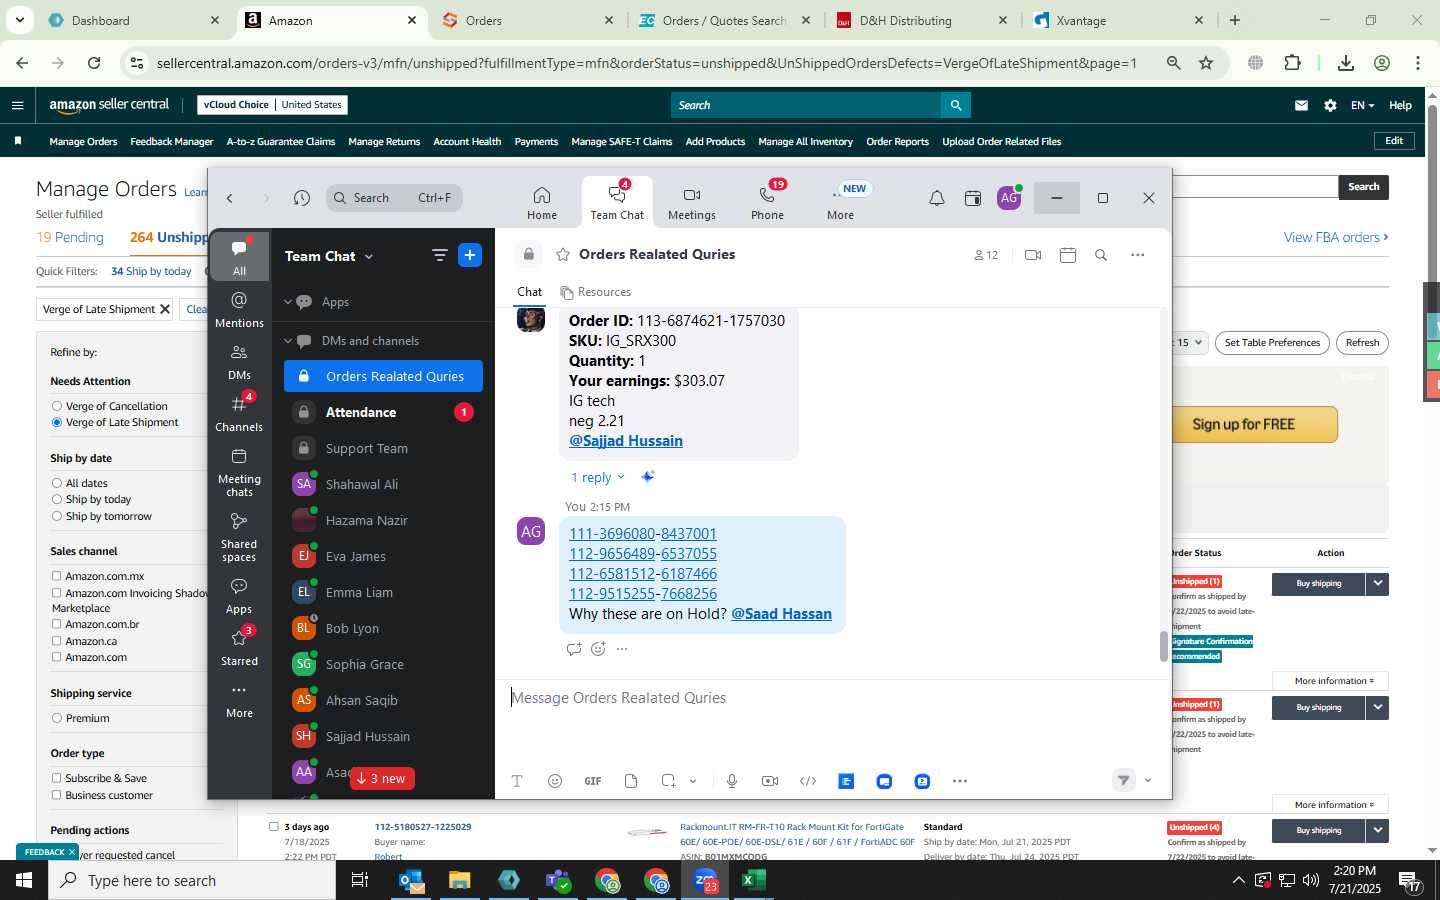Open order link 111-3696080-8437001

tap(643, 534)
